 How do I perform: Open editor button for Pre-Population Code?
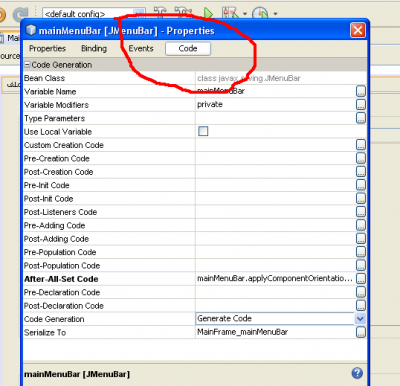361,252
